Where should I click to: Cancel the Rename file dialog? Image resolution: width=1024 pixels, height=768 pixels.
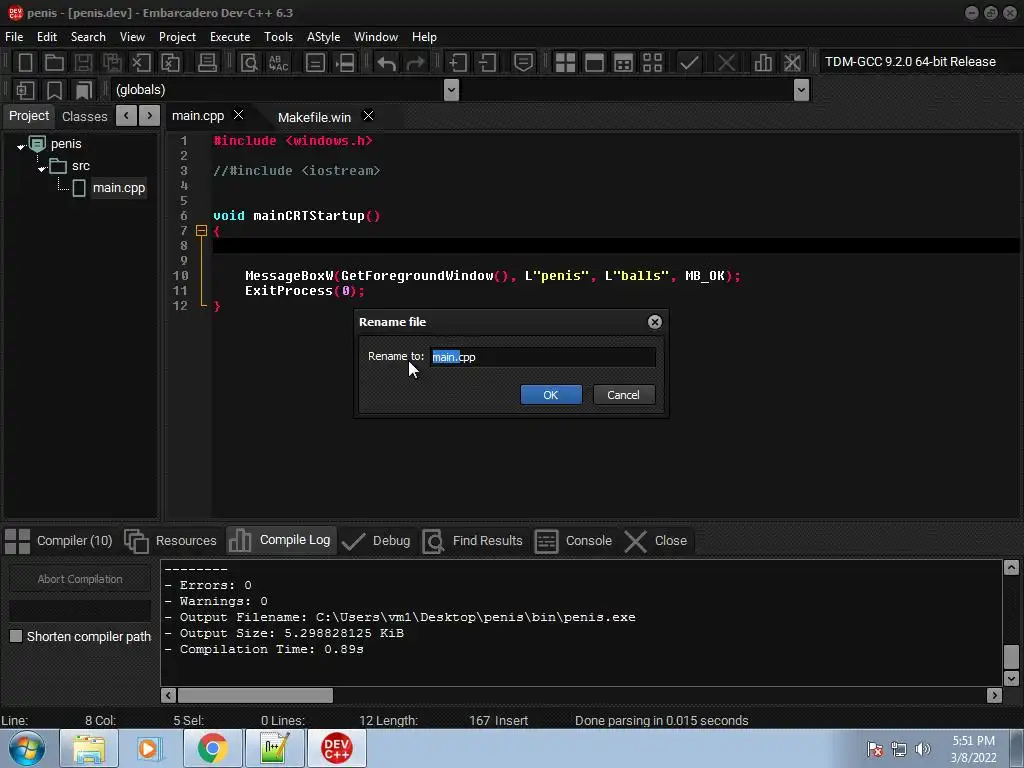(624, 395)
